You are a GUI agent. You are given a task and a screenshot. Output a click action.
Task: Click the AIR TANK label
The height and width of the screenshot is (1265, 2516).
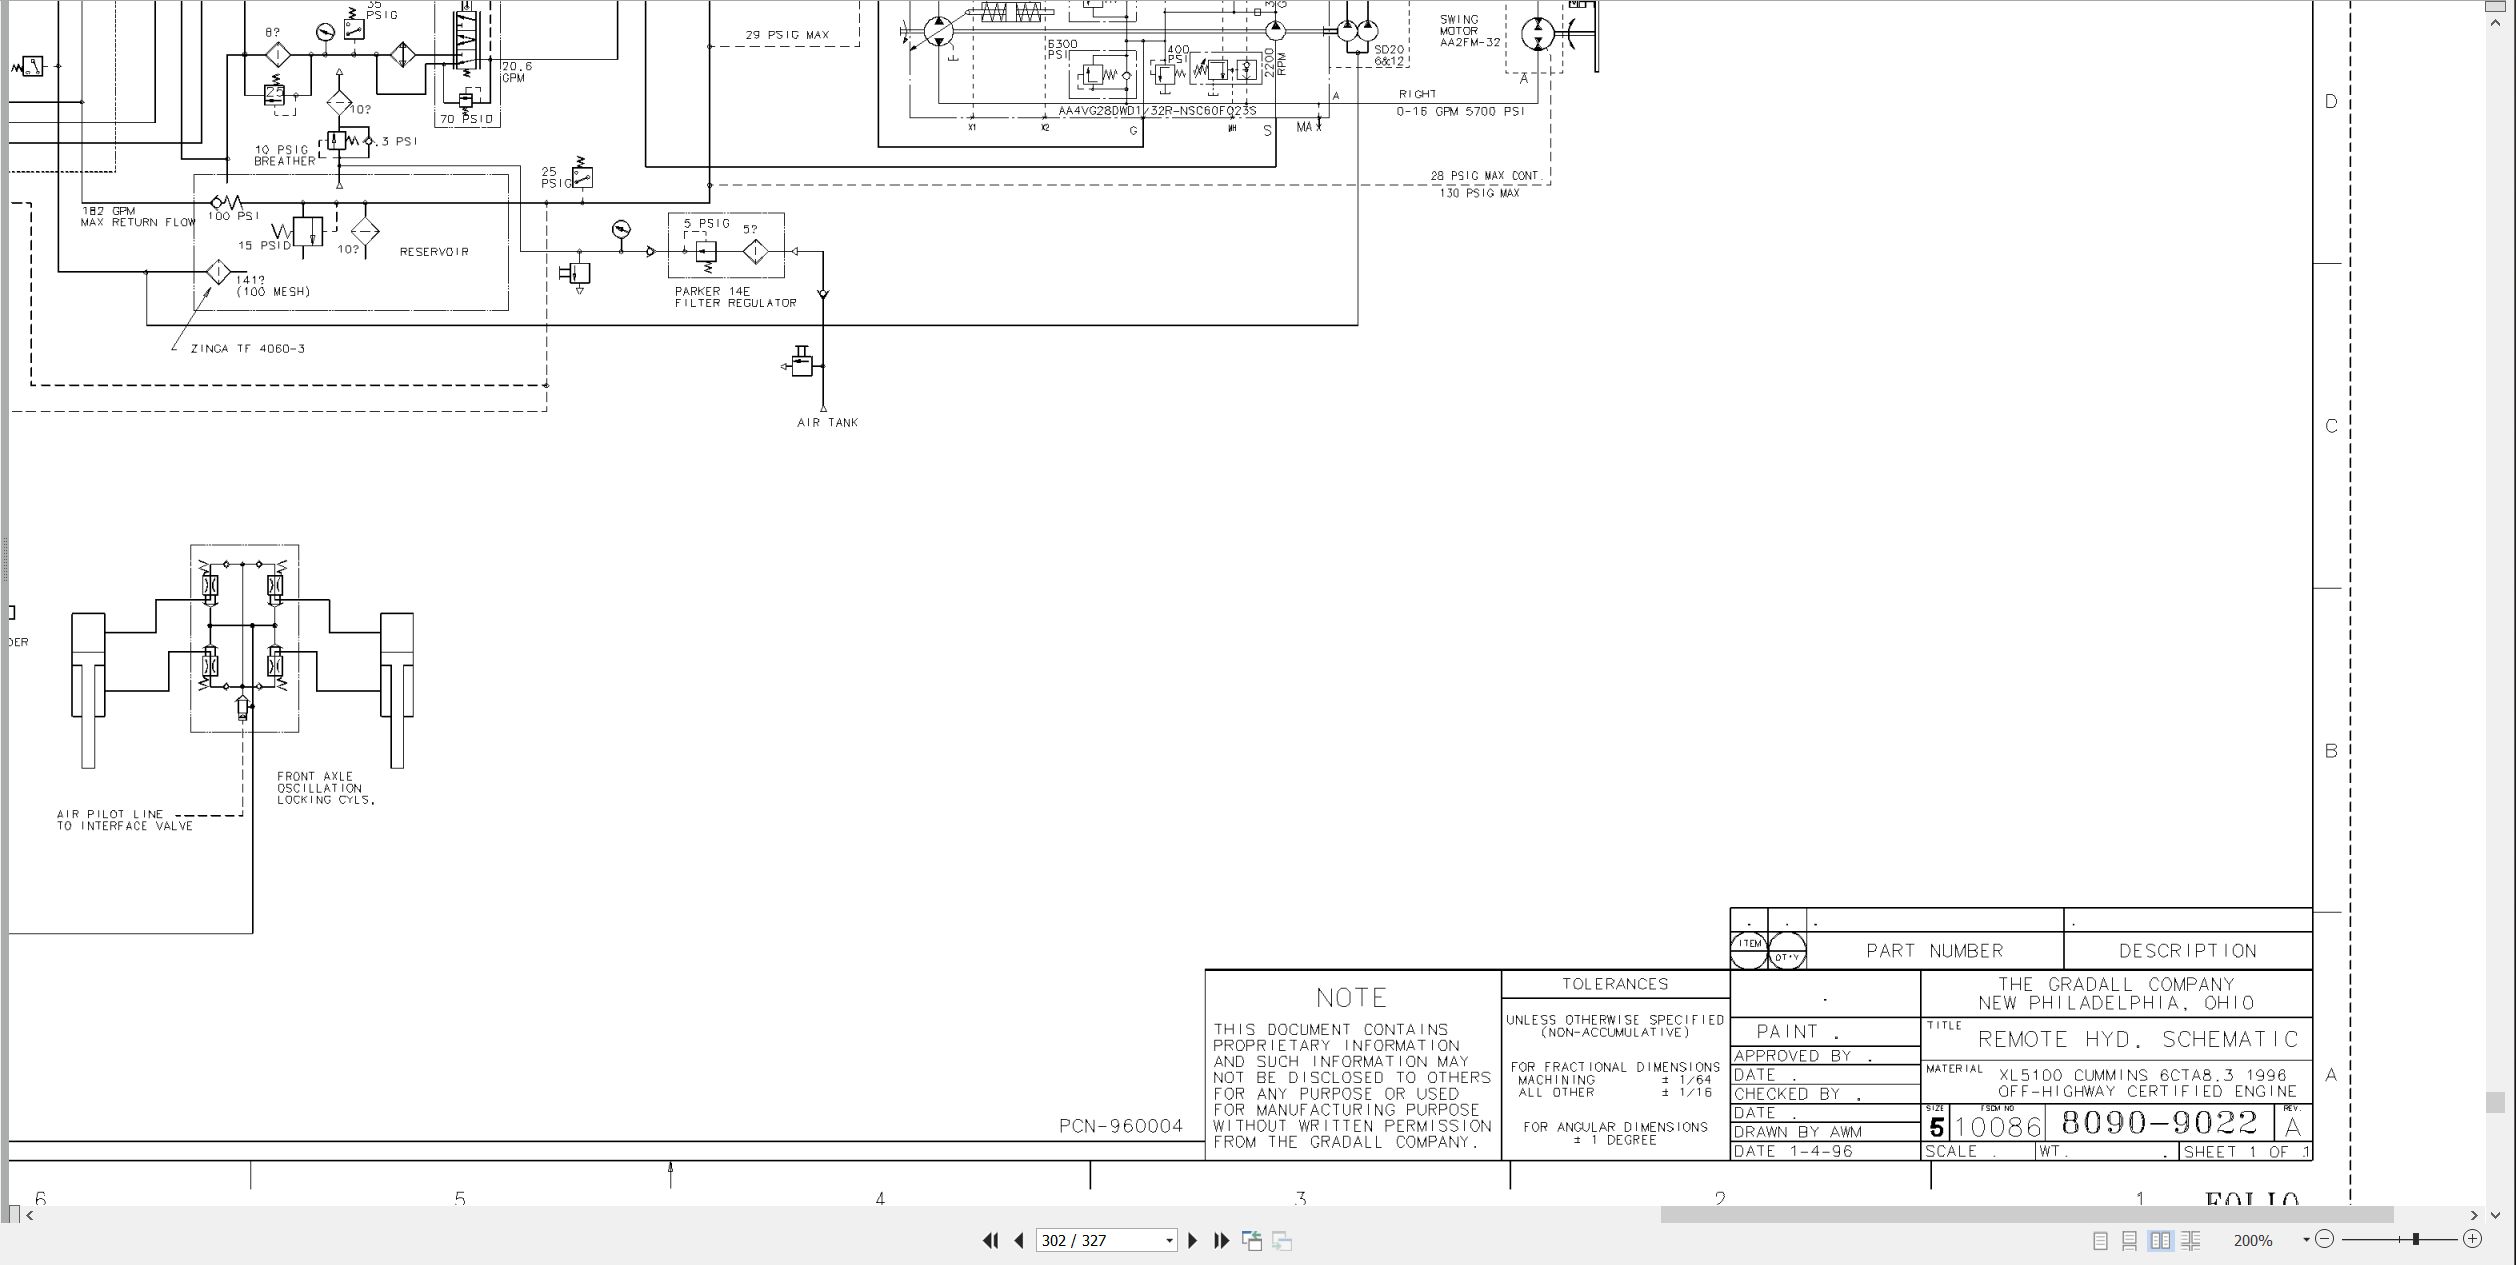[827, 423]
